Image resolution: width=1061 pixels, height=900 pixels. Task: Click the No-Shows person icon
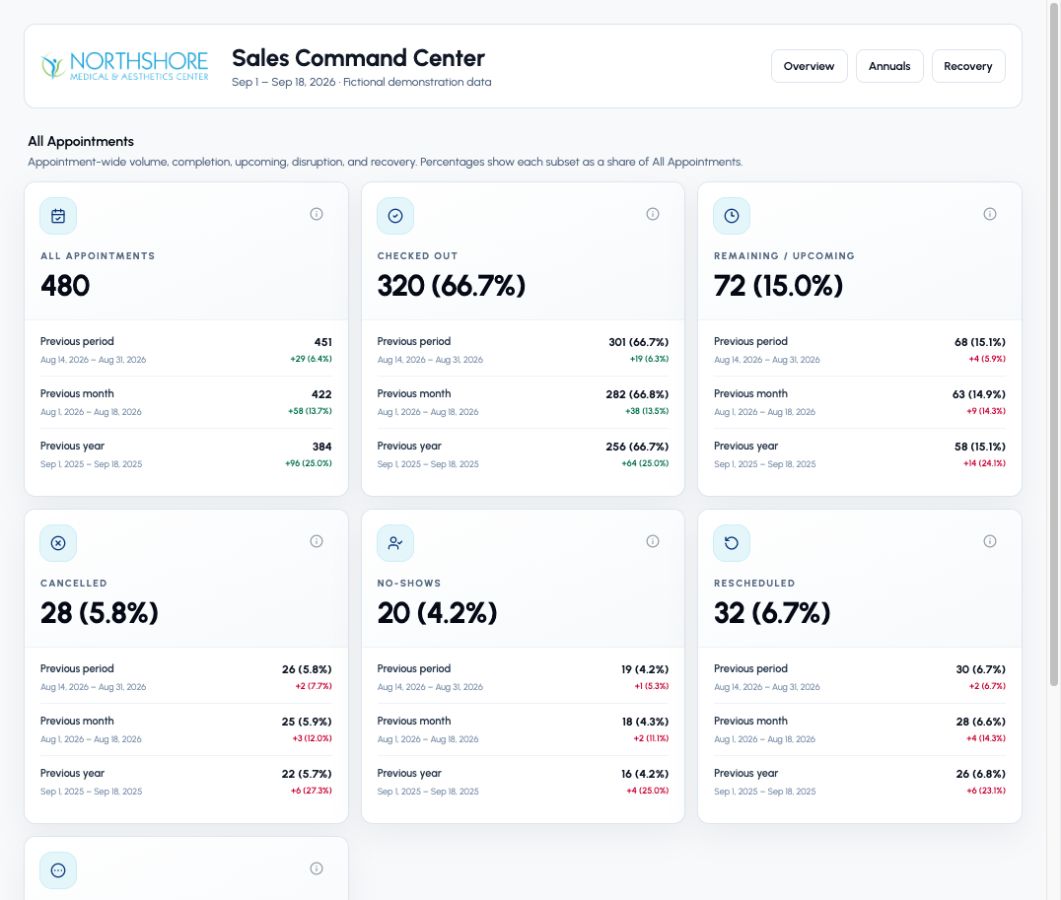(395, 543)
